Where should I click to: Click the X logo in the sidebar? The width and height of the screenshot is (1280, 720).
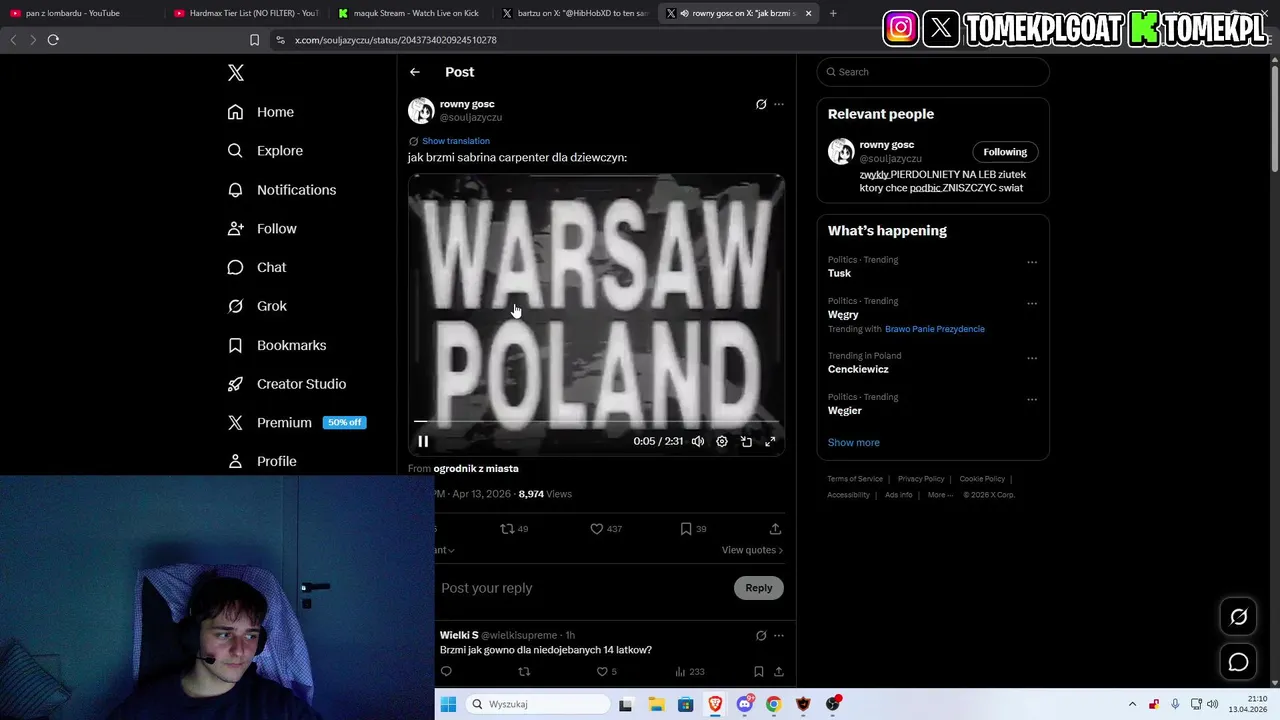pyautogui.click(x=236, y=73)
